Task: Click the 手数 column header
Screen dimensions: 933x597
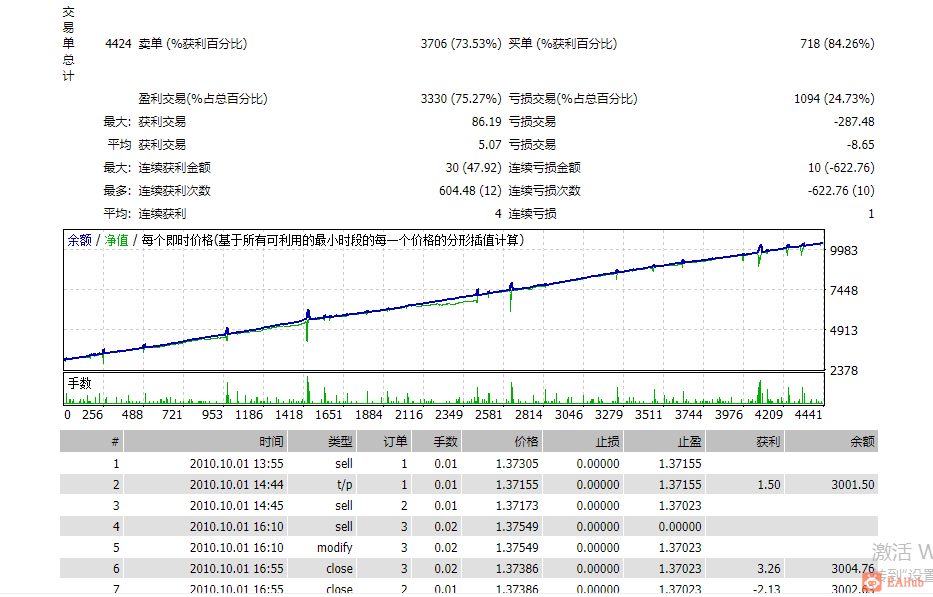Action: [x=436, y=442]
